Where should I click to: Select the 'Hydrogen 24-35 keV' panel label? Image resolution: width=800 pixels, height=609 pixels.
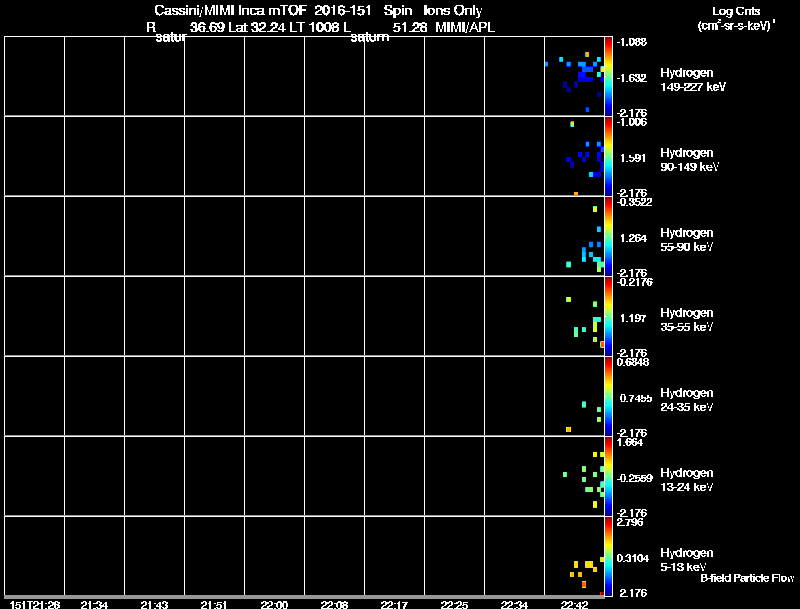coord(687,400)
